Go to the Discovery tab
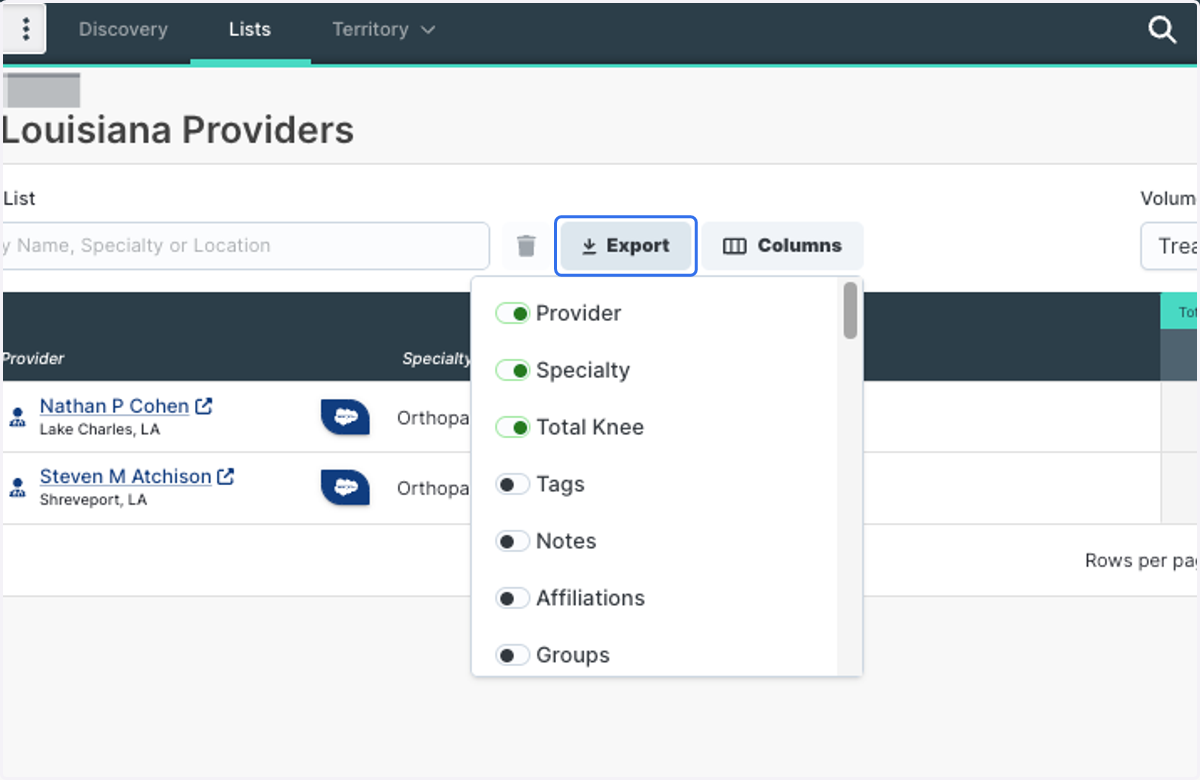Screen dimensions: 1200x780 coord(123,30)
